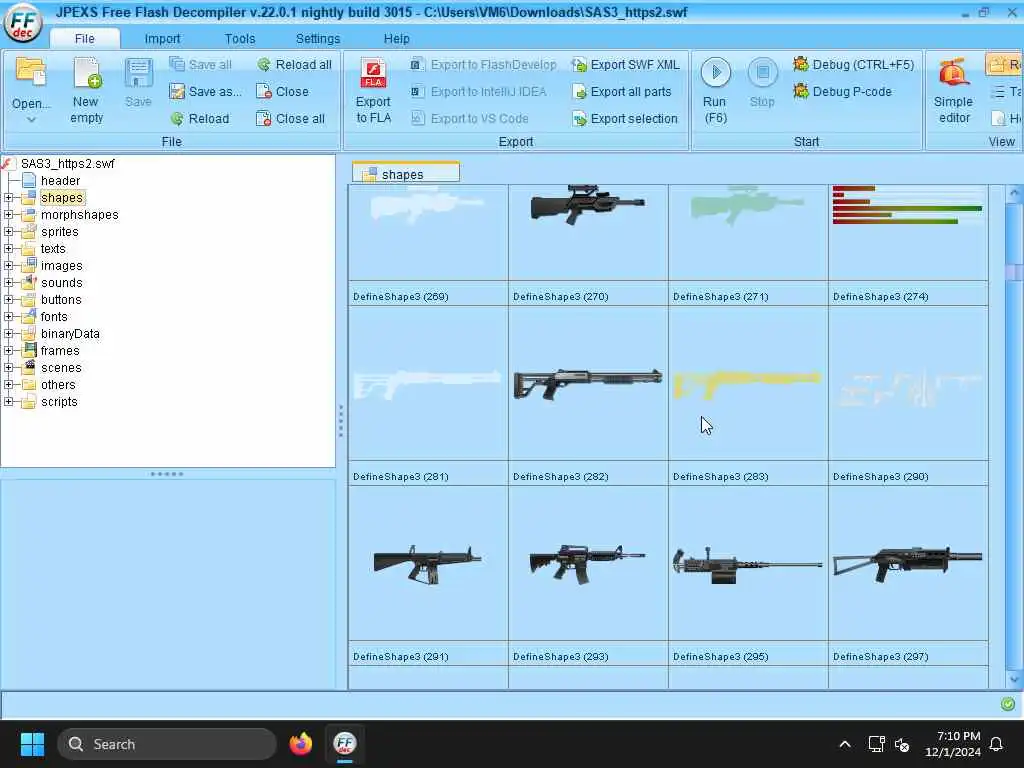The width and height of the screenshot is (1024, 768).
Task: Open the Tools ribbon tab
Action: tap(240, 39)
